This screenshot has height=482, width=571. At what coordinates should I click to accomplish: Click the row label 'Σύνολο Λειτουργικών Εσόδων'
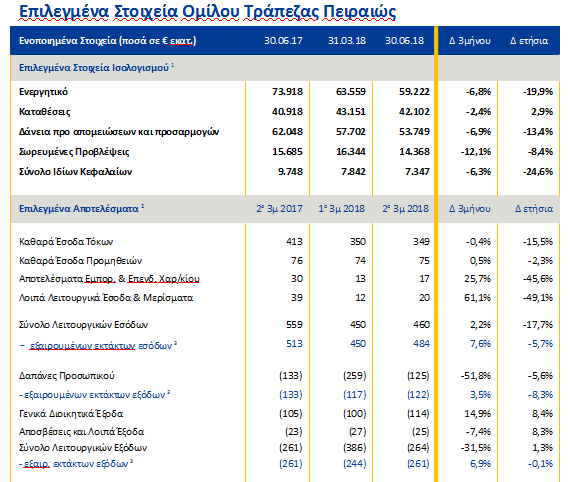pos(83,325)
